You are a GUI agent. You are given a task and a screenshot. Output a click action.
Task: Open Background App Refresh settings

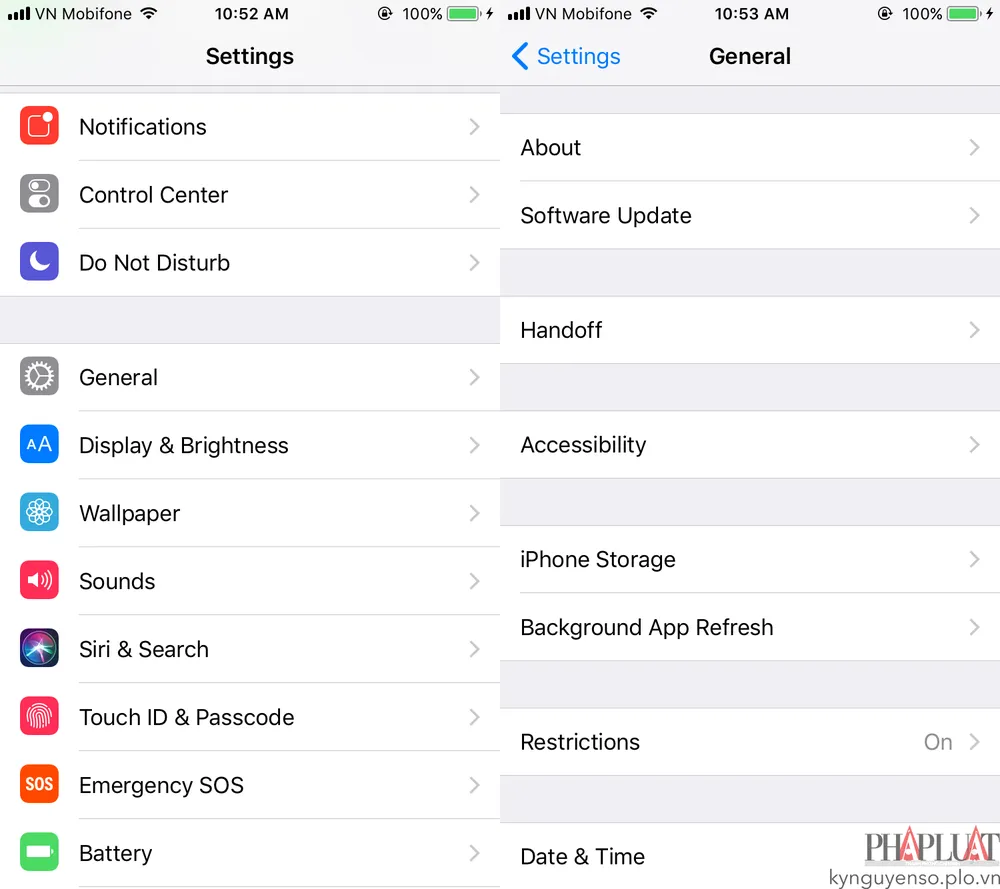(x=750, y=627)
